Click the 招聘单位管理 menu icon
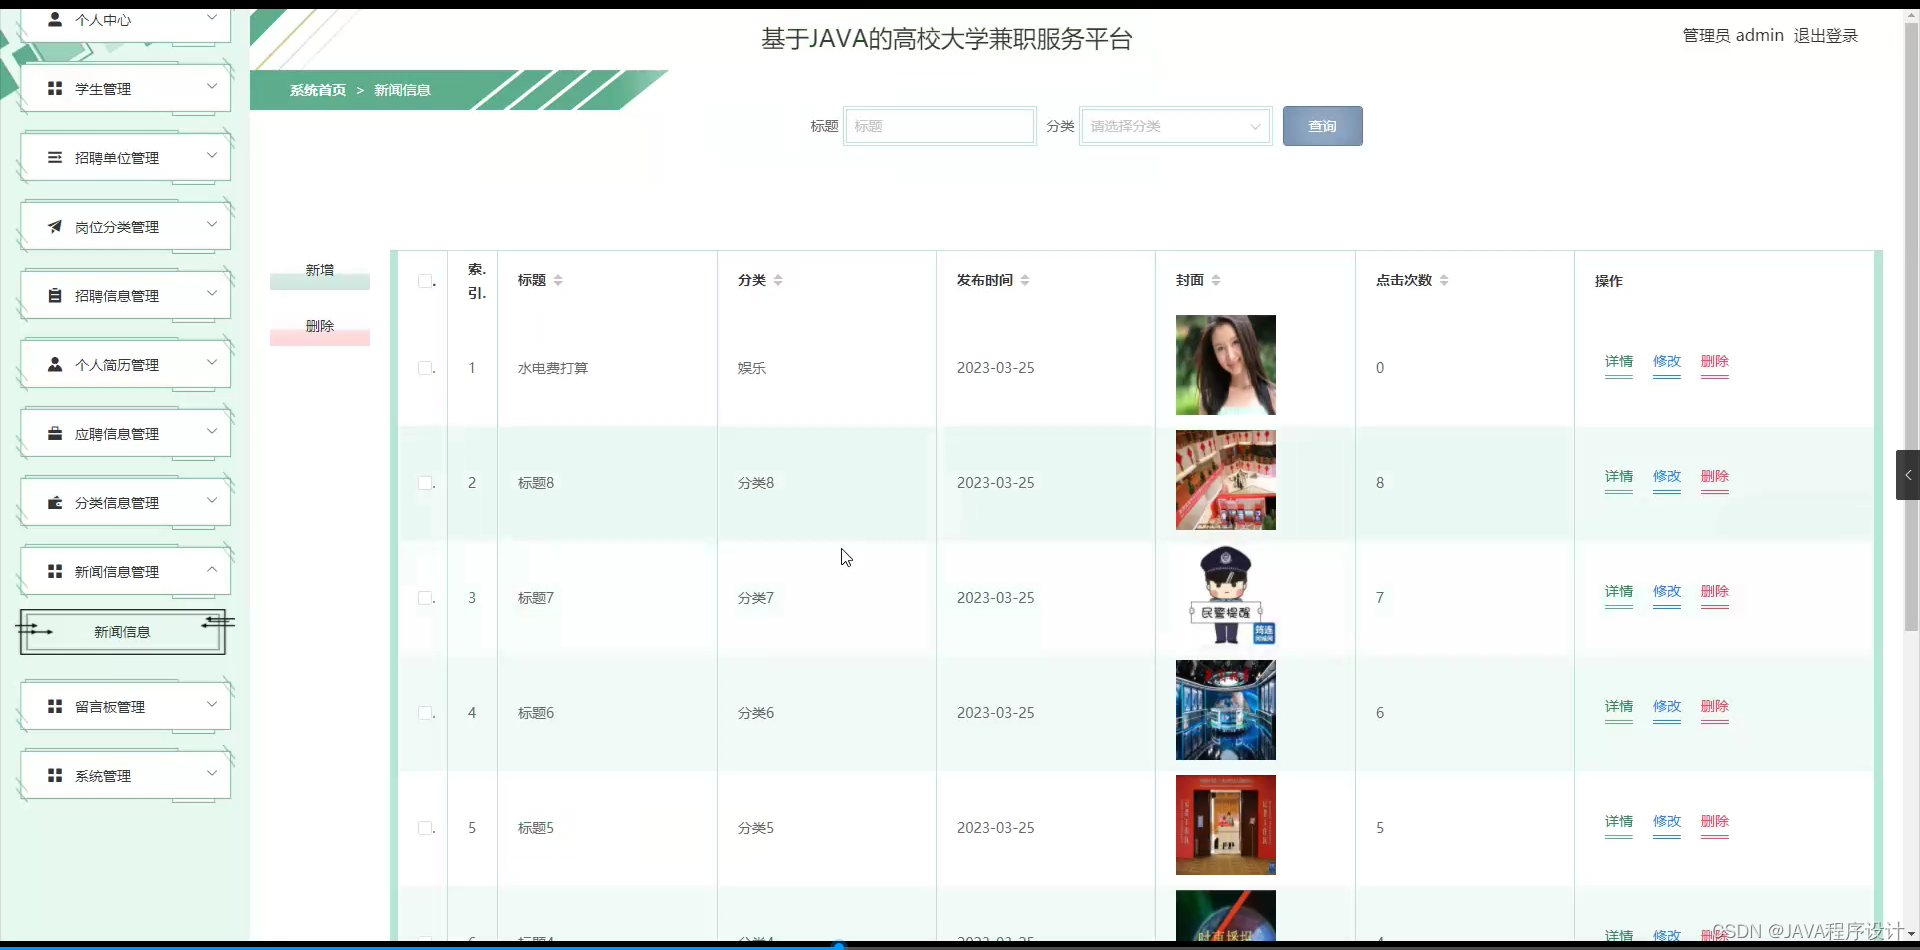 [55, 157]
